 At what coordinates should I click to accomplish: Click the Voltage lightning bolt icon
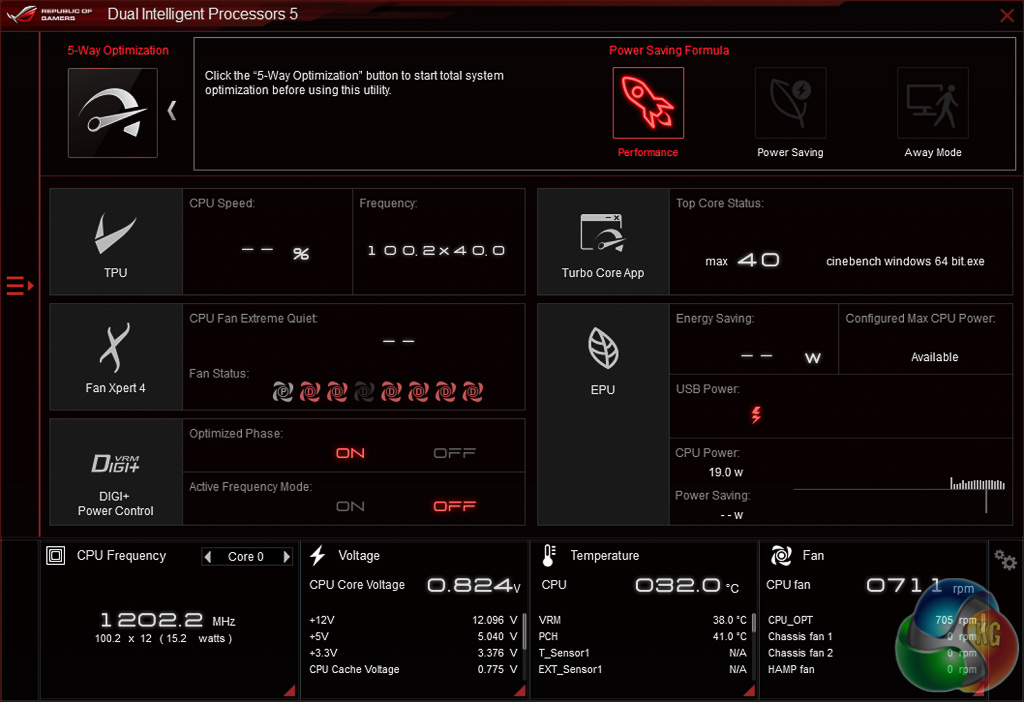pos(318,555)
